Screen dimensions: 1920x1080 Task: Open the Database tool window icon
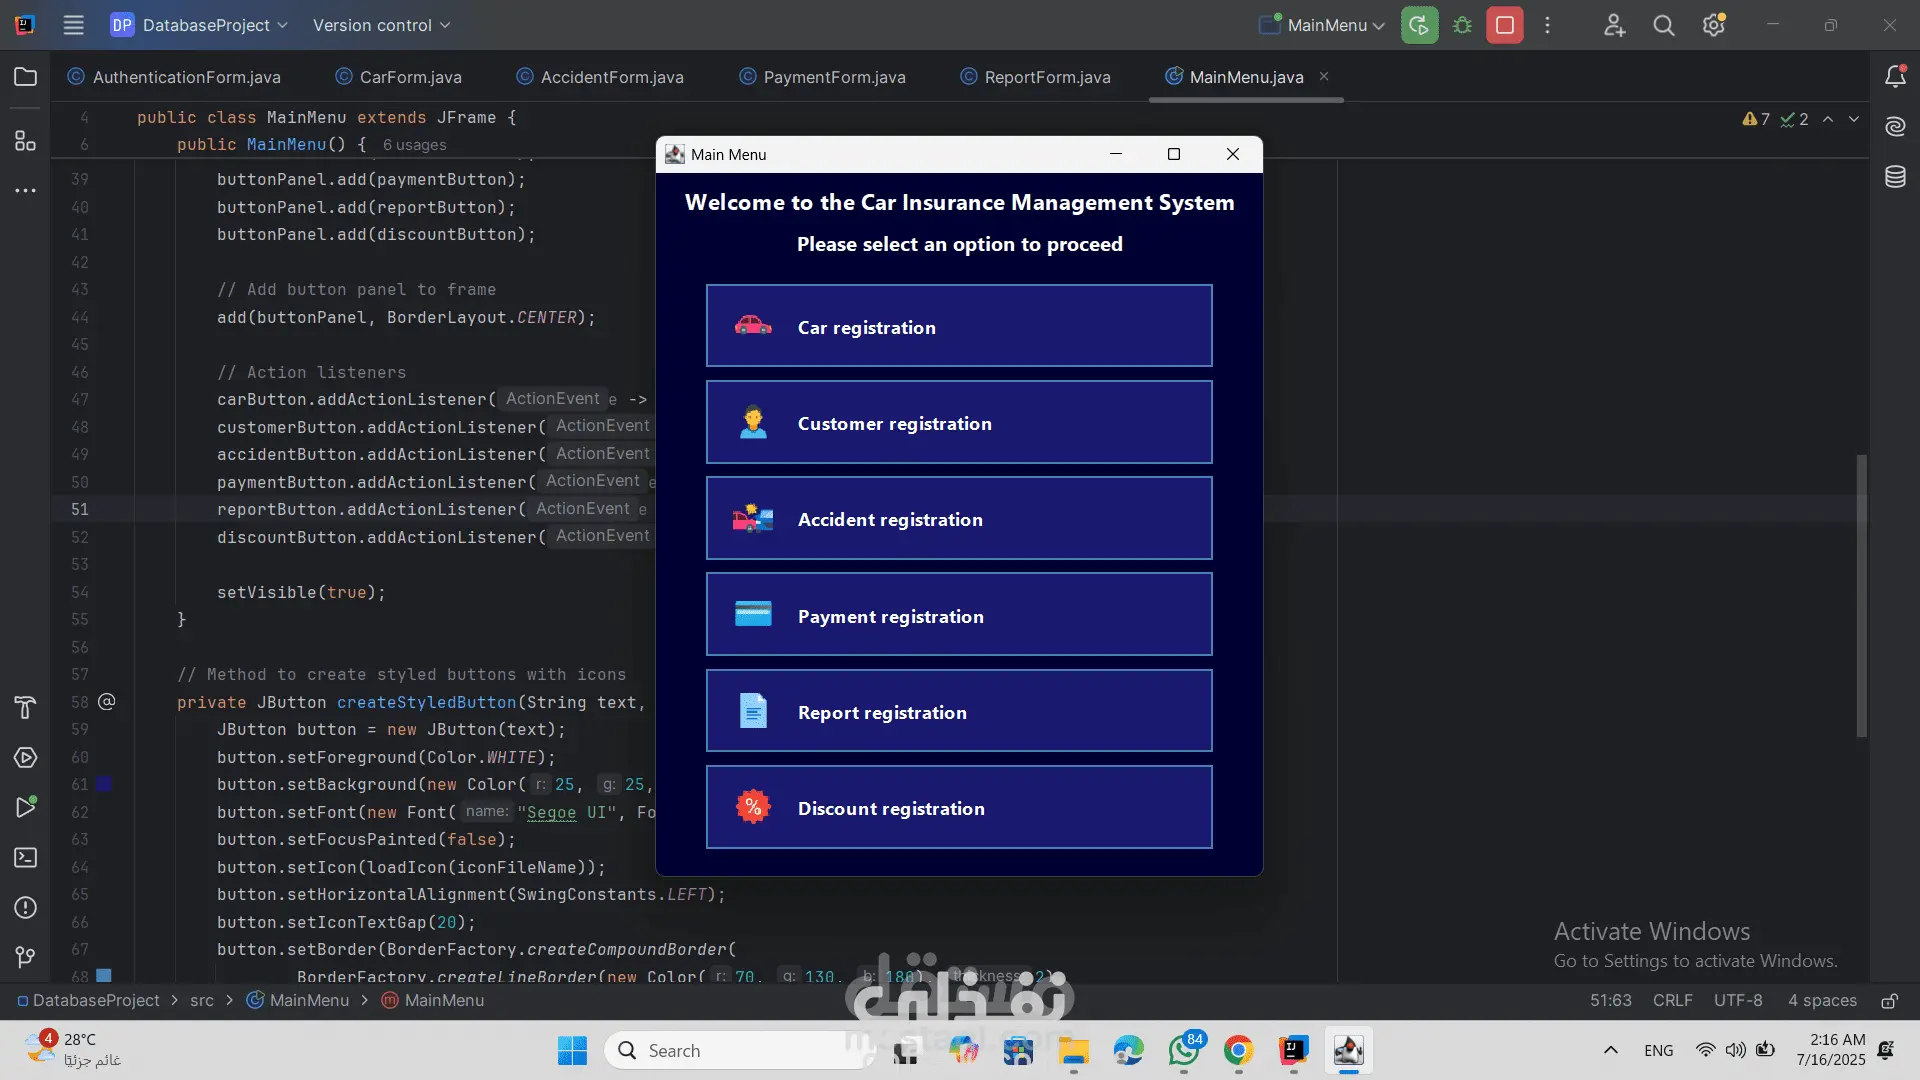[x=1895, y=177]
